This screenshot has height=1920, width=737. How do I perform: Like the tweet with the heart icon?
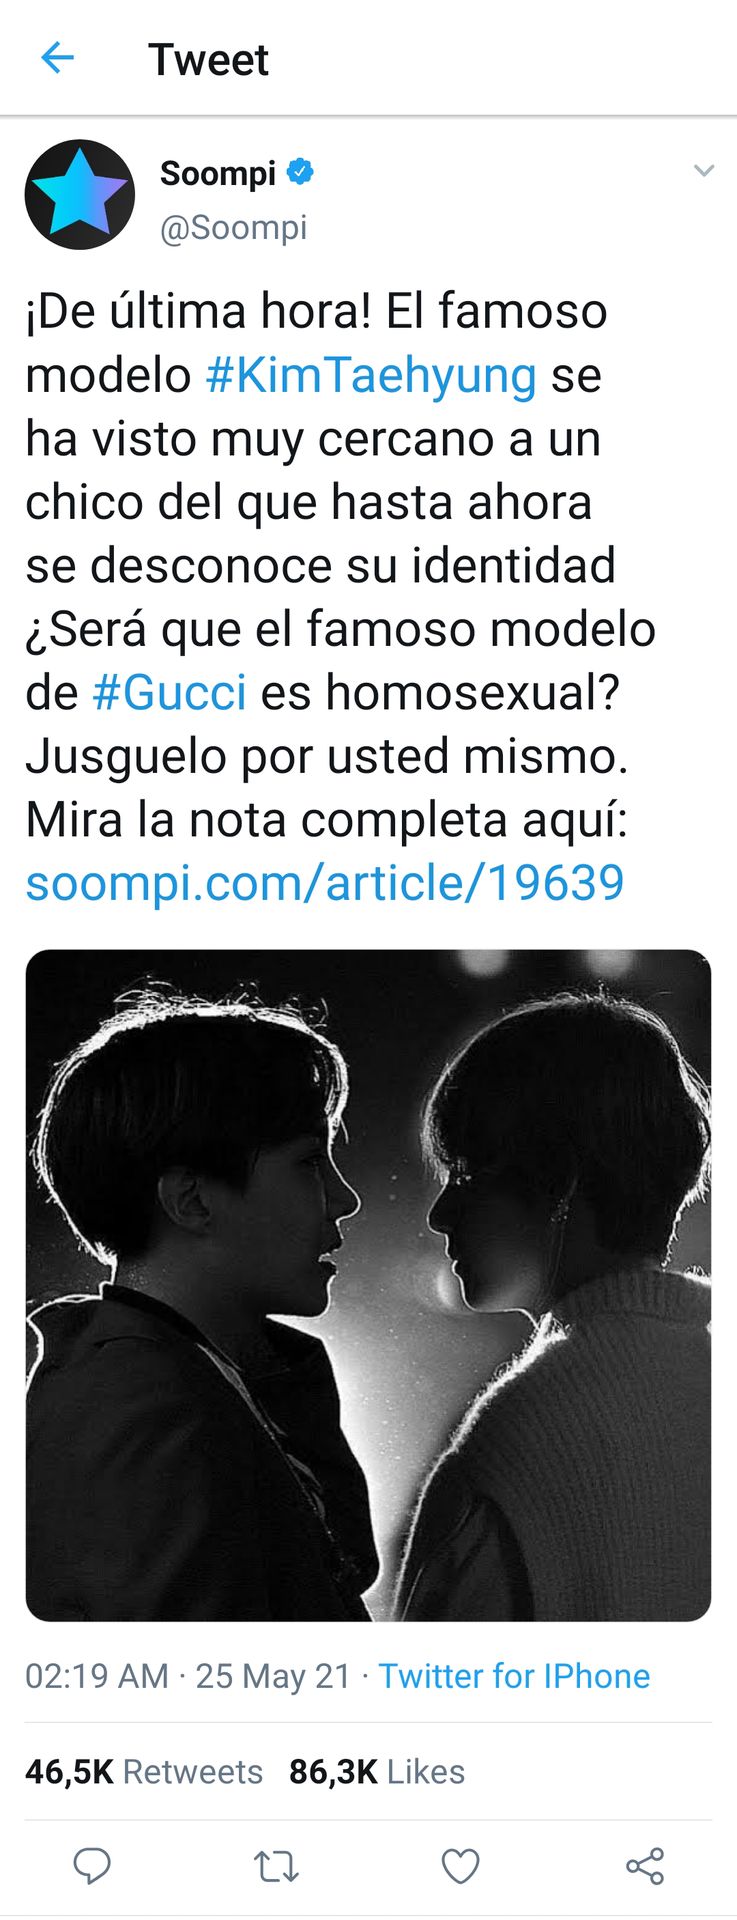tap(460, 1866)
